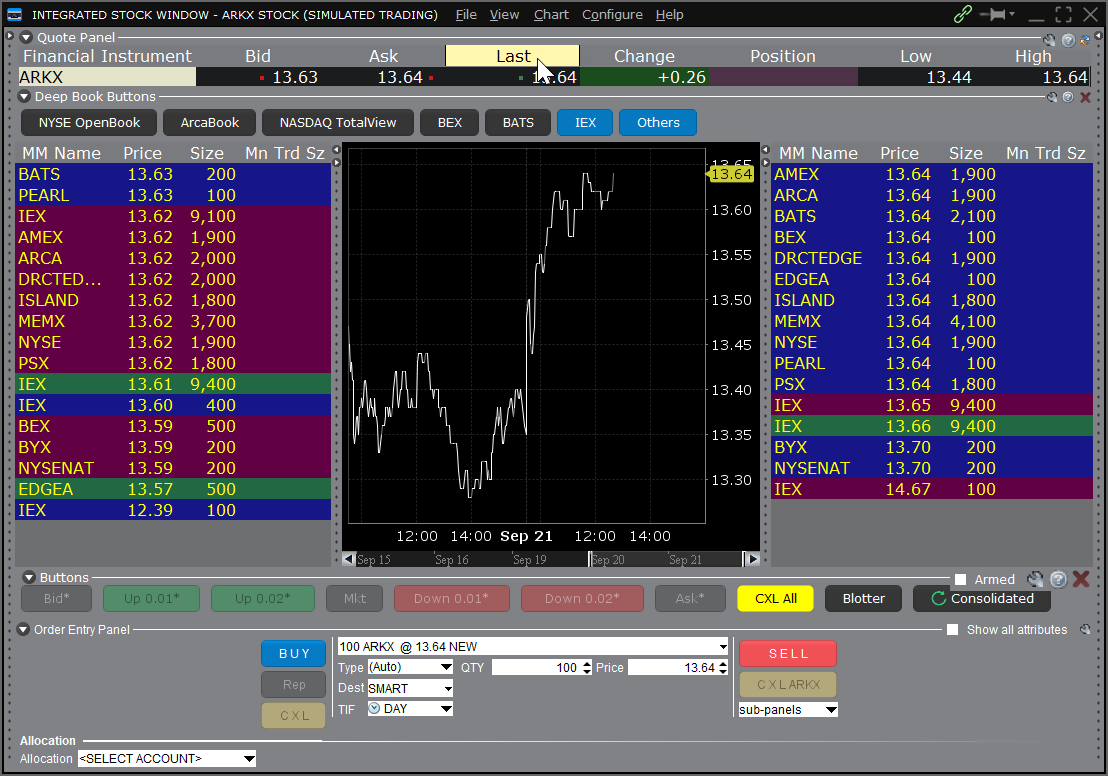The width and height of the screenshot is (1108, 776).
Task: Click the Buttons panel help icon
Action: pos(1058,579)
